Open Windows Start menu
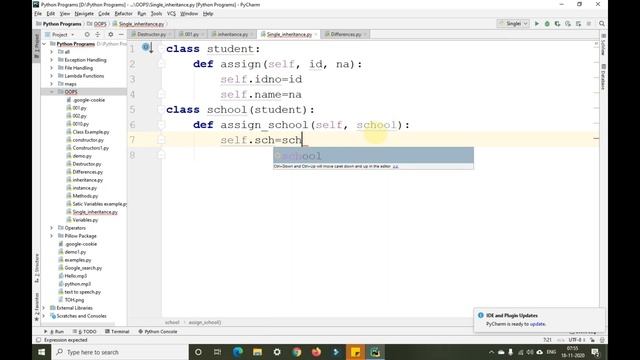 coord(42,352)
